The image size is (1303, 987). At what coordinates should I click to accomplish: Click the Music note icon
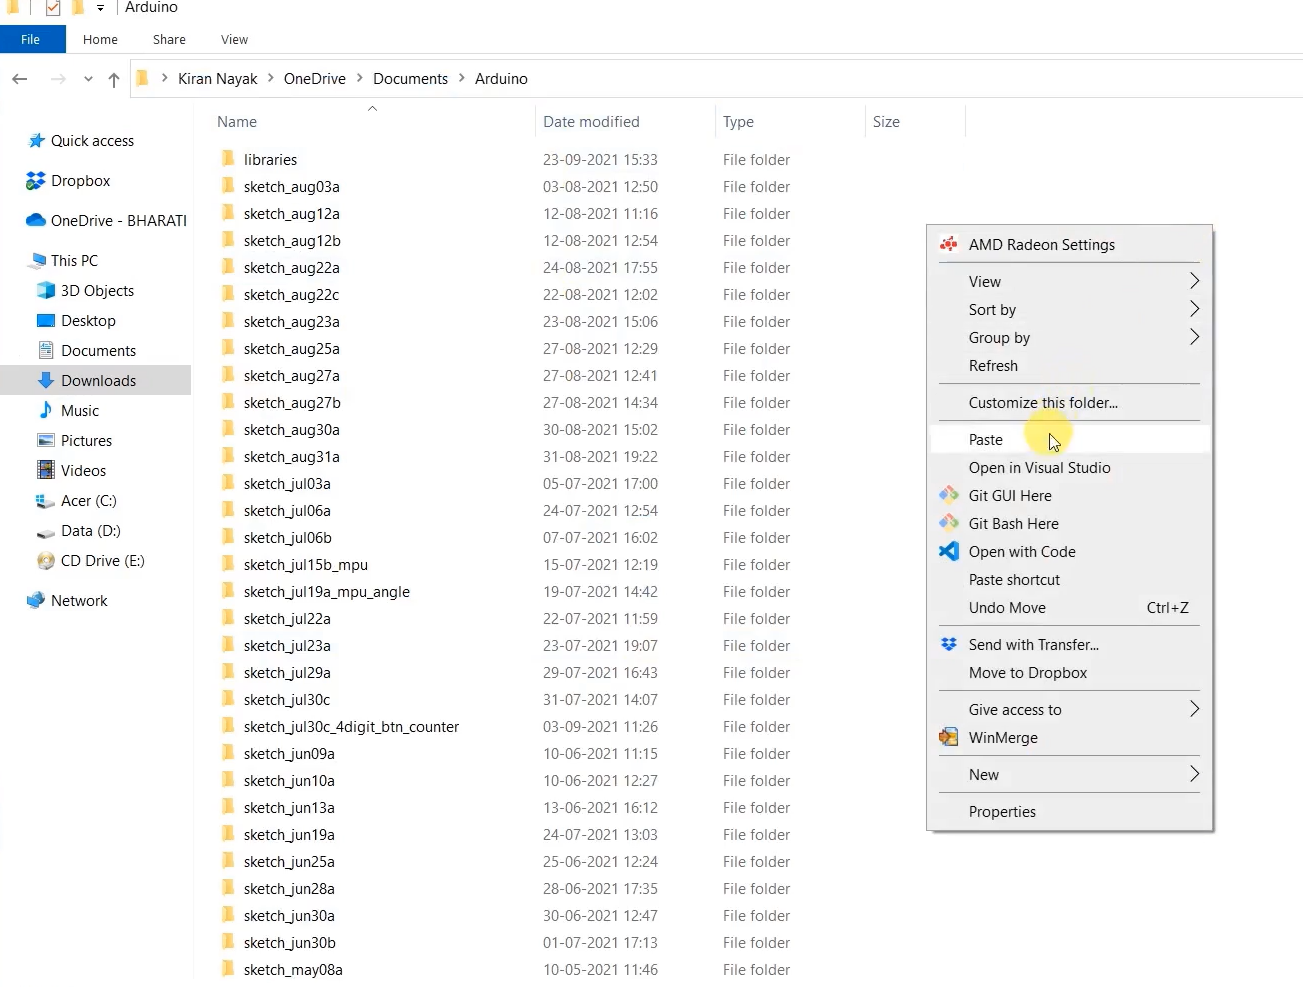pyautogui.click(x=46, y=410)
